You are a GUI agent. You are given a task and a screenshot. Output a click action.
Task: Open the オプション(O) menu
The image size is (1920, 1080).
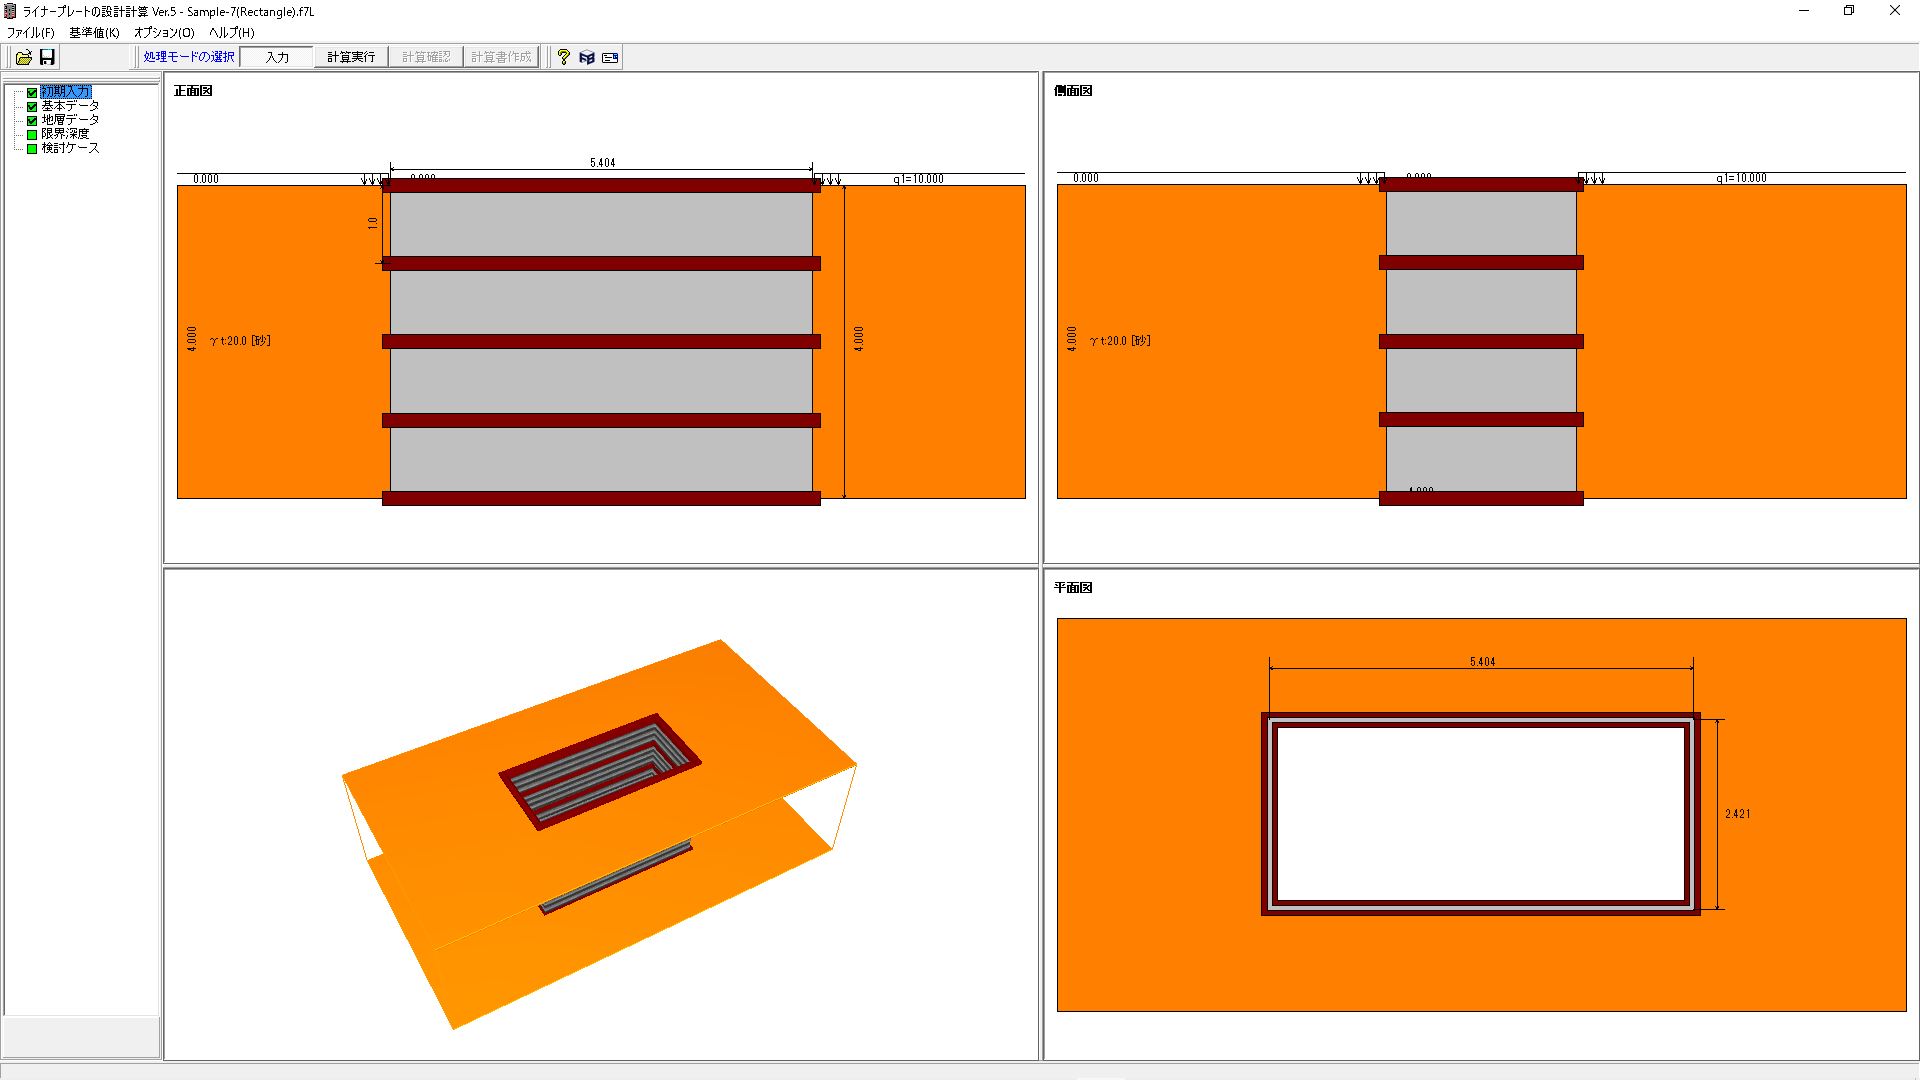[164, 33]
